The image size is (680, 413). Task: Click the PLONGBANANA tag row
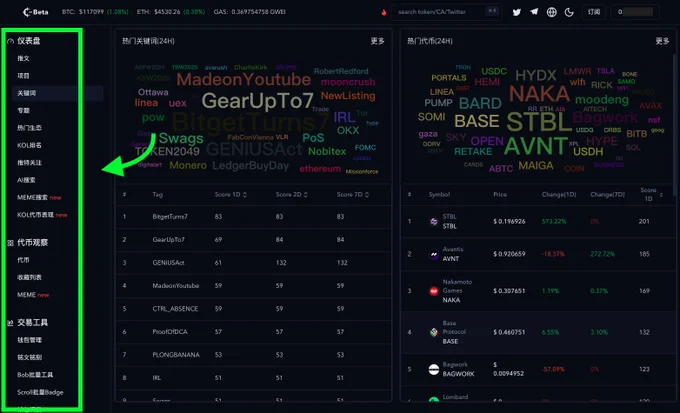pos(254,354)
